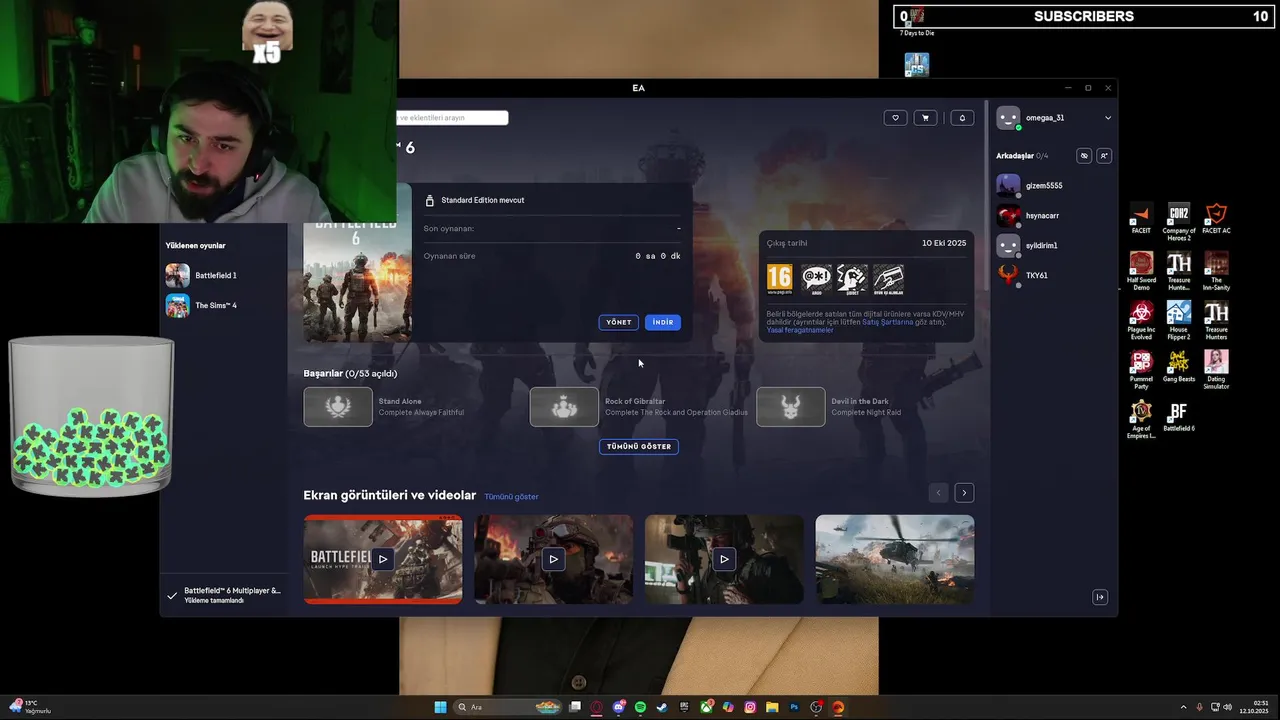
Task: Play the Battlefield launch hype trailer
Action: click(x=383, y=559)
